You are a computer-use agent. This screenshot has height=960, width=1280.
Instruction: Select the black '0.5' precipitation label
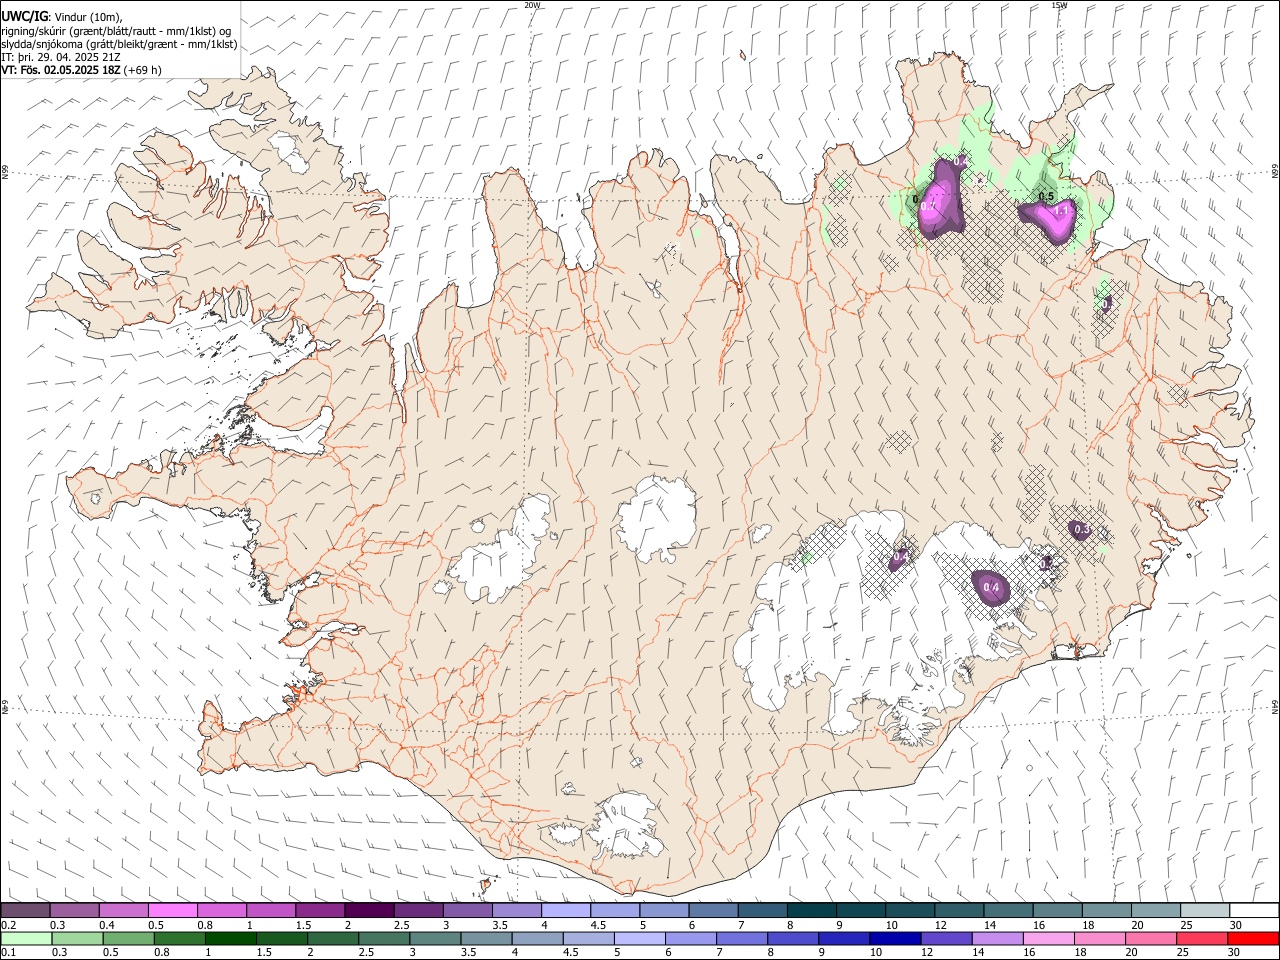[1046, 196]
